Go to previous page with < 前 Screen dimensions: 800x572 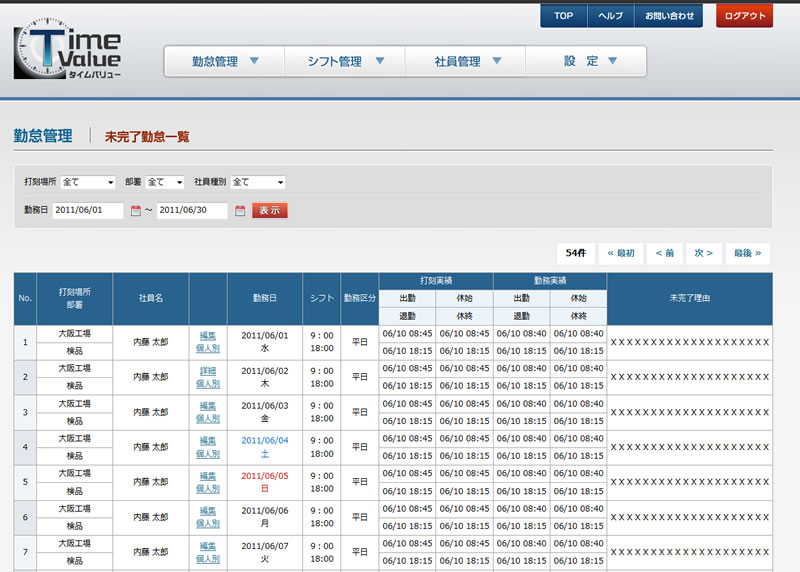[x=665, y=253]
